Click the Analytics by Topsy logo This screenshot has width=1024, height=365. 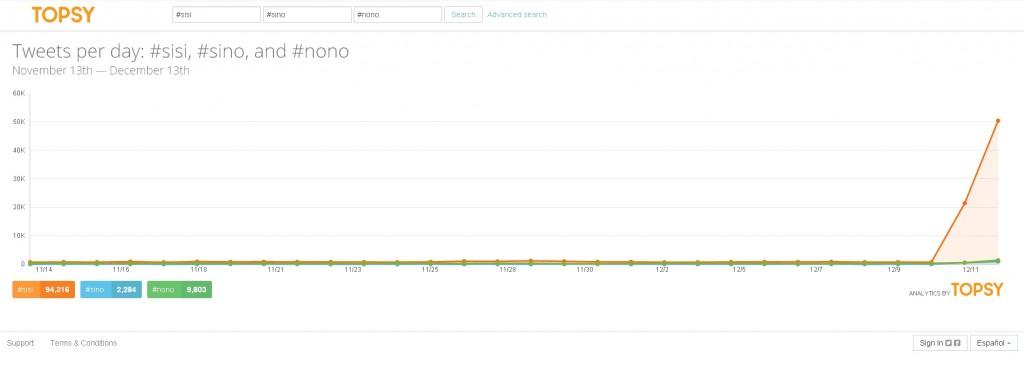(955, 291)
